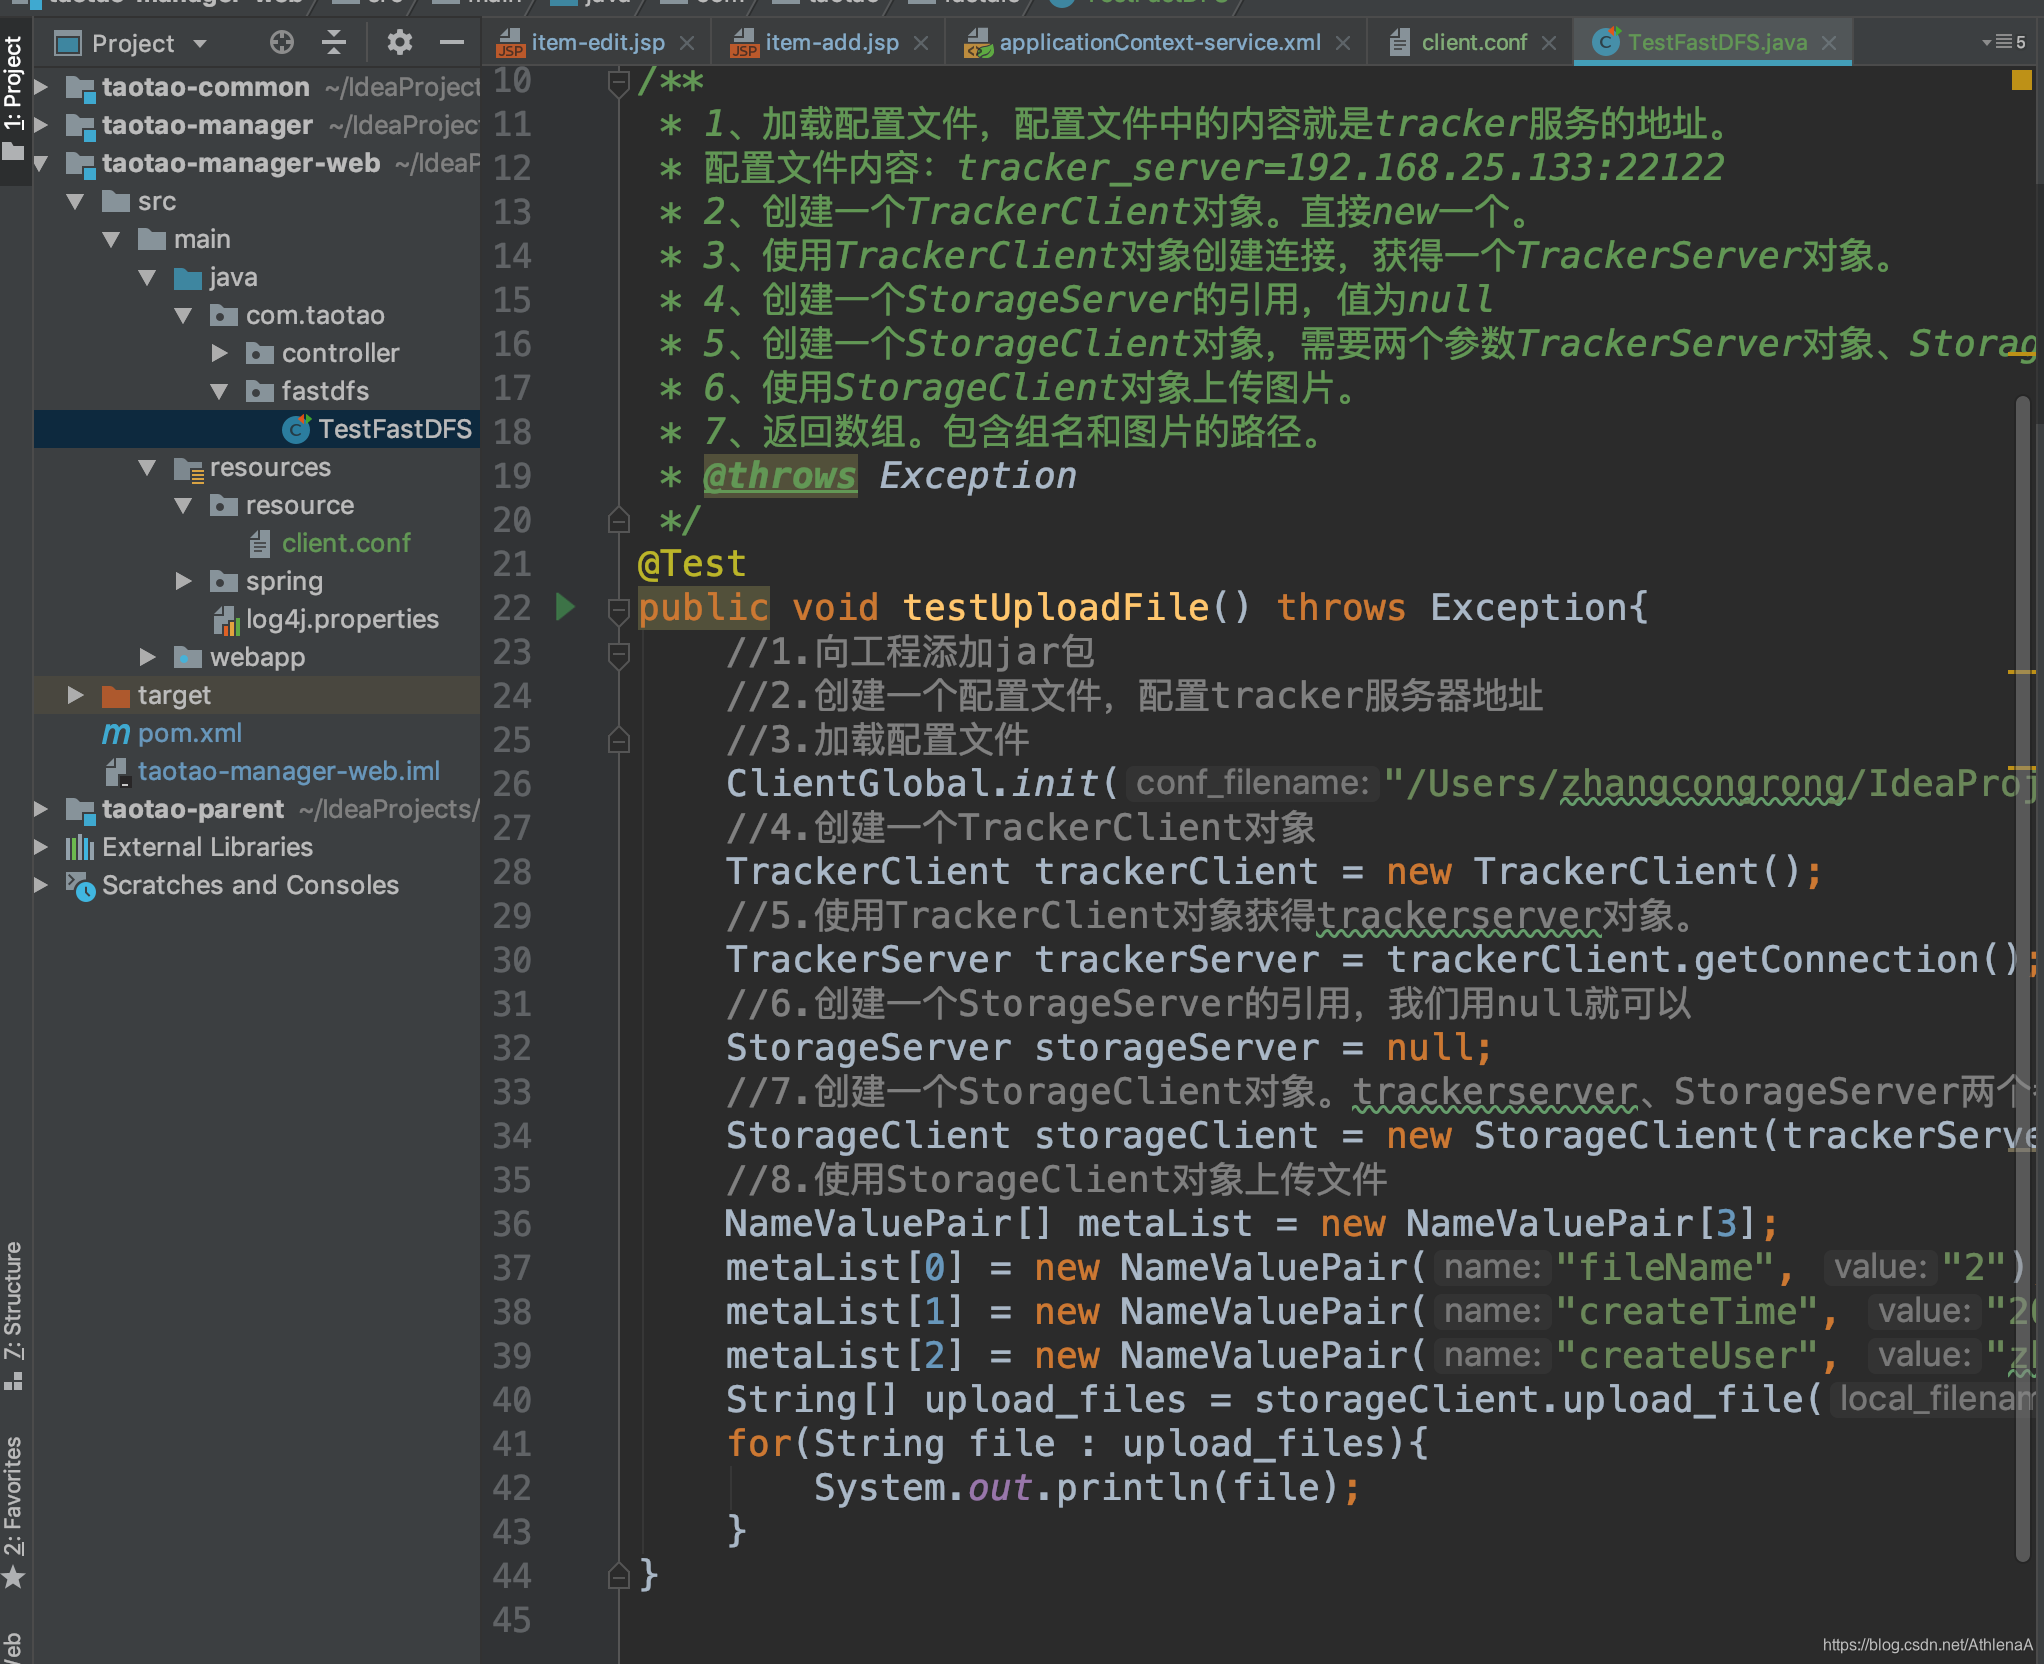Click the External Libraries icon
The height and width of the screenshot is (1664, 2044).
tap(80, 848)
